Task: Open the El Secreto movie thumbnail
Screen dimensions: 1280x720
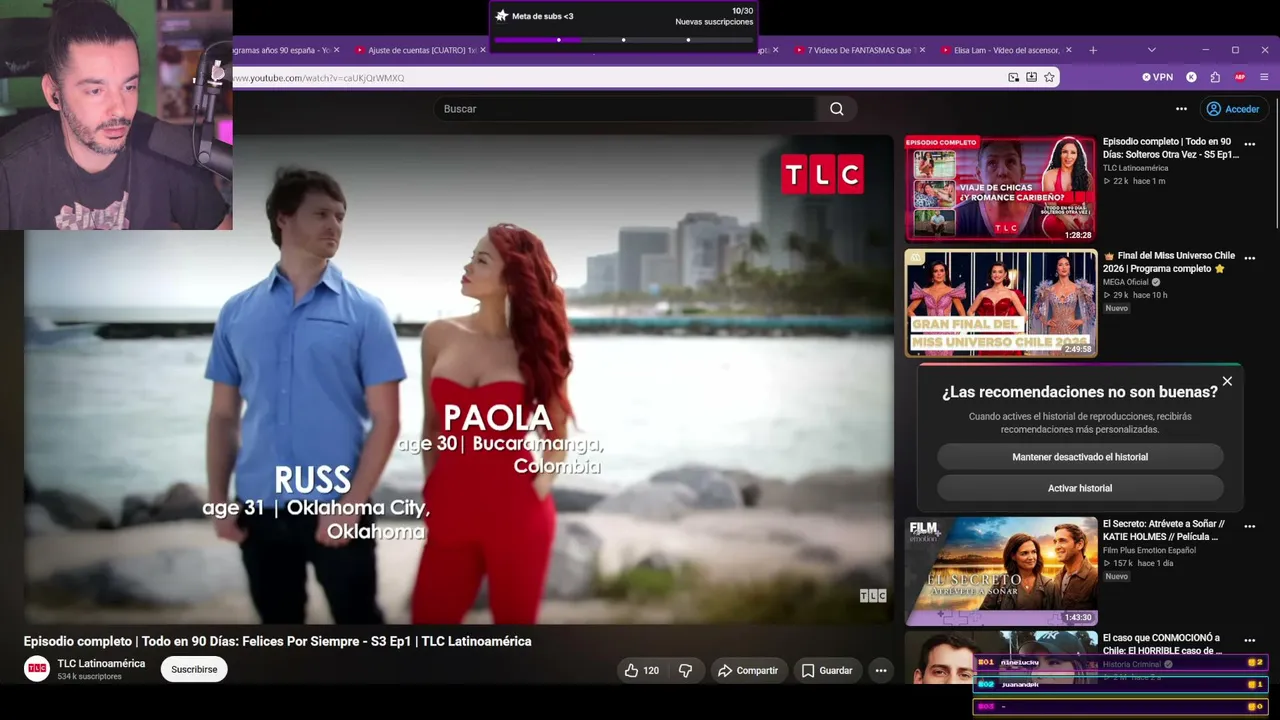Action: point(1000,571)
